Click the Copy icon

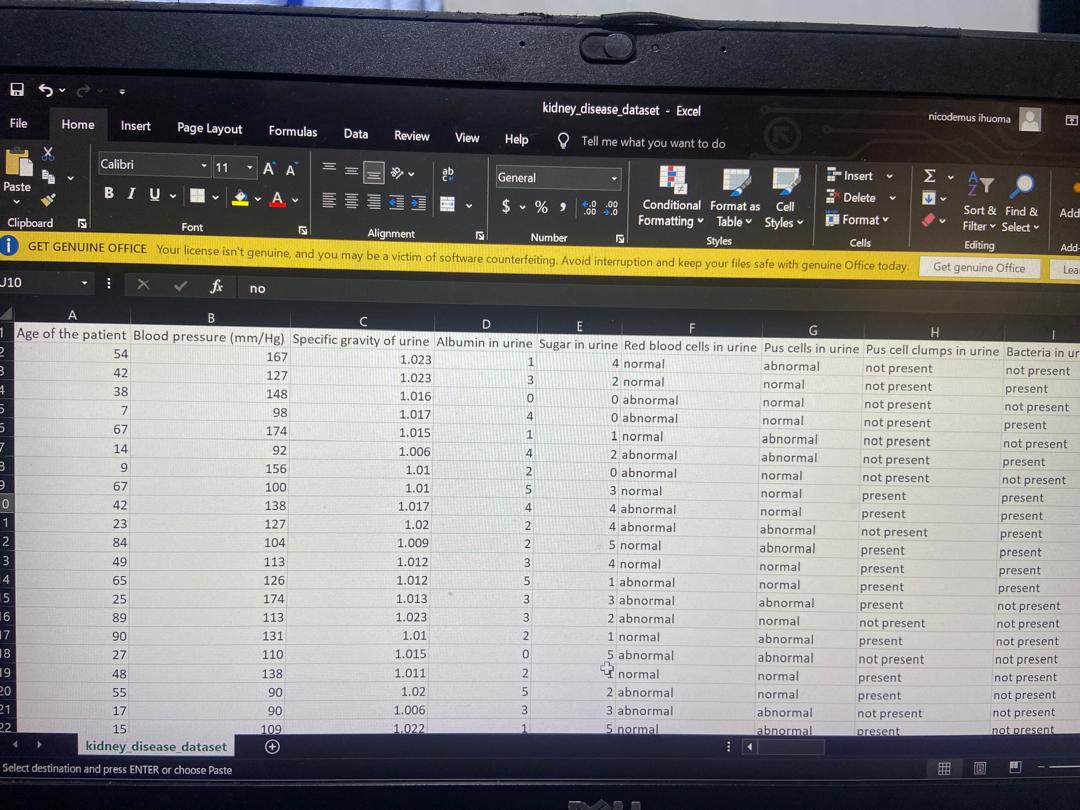[48, 177]
